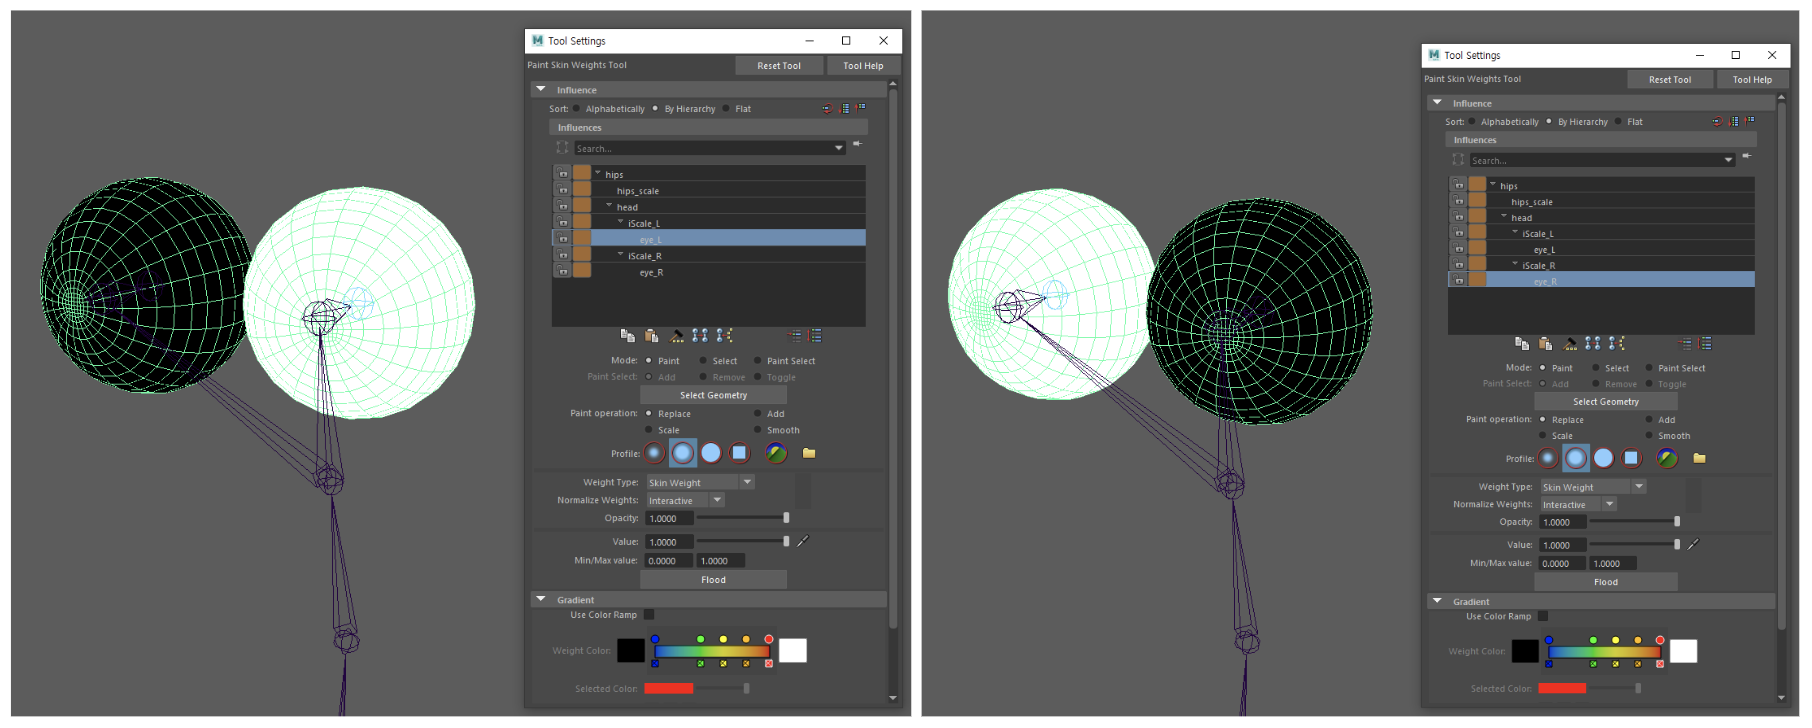The height and width of the screenshot is (728, 1812).
Task: Collapse the Gradient section in left window
Action: [x=541, y=600]
